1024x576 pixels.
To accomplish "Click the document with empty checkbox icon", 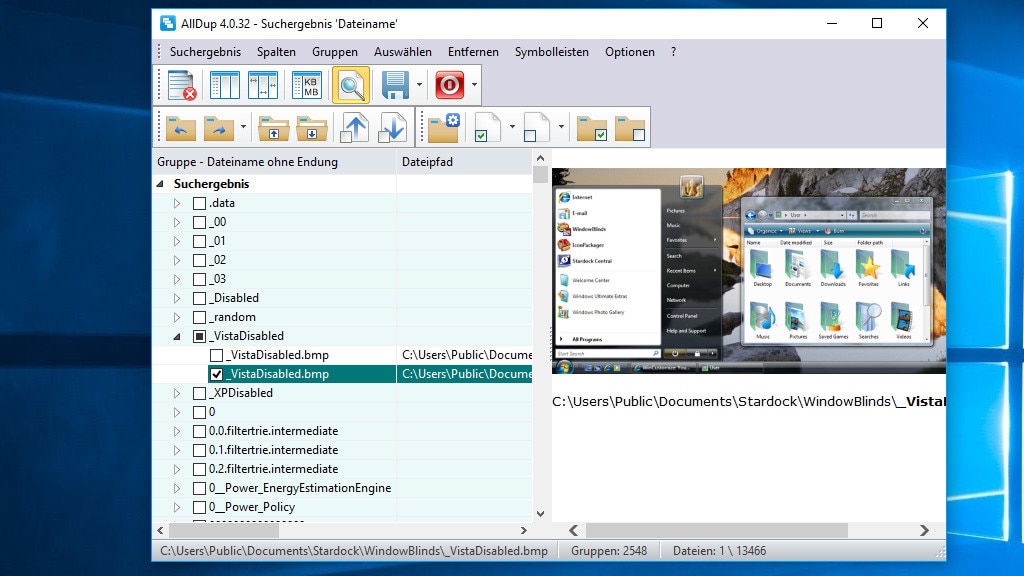I will [x=536, y=127].
